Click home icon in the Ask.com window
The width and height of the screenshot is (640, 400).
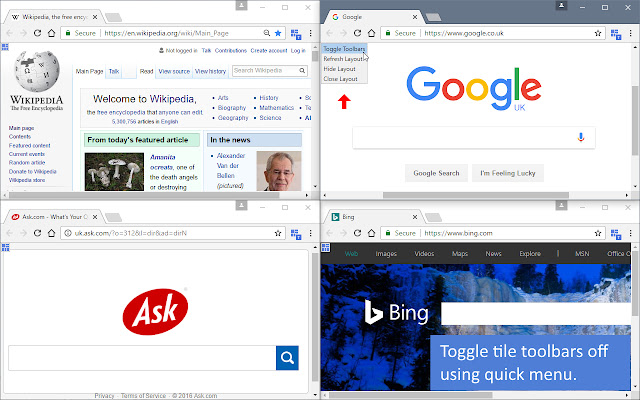point(51,233)
